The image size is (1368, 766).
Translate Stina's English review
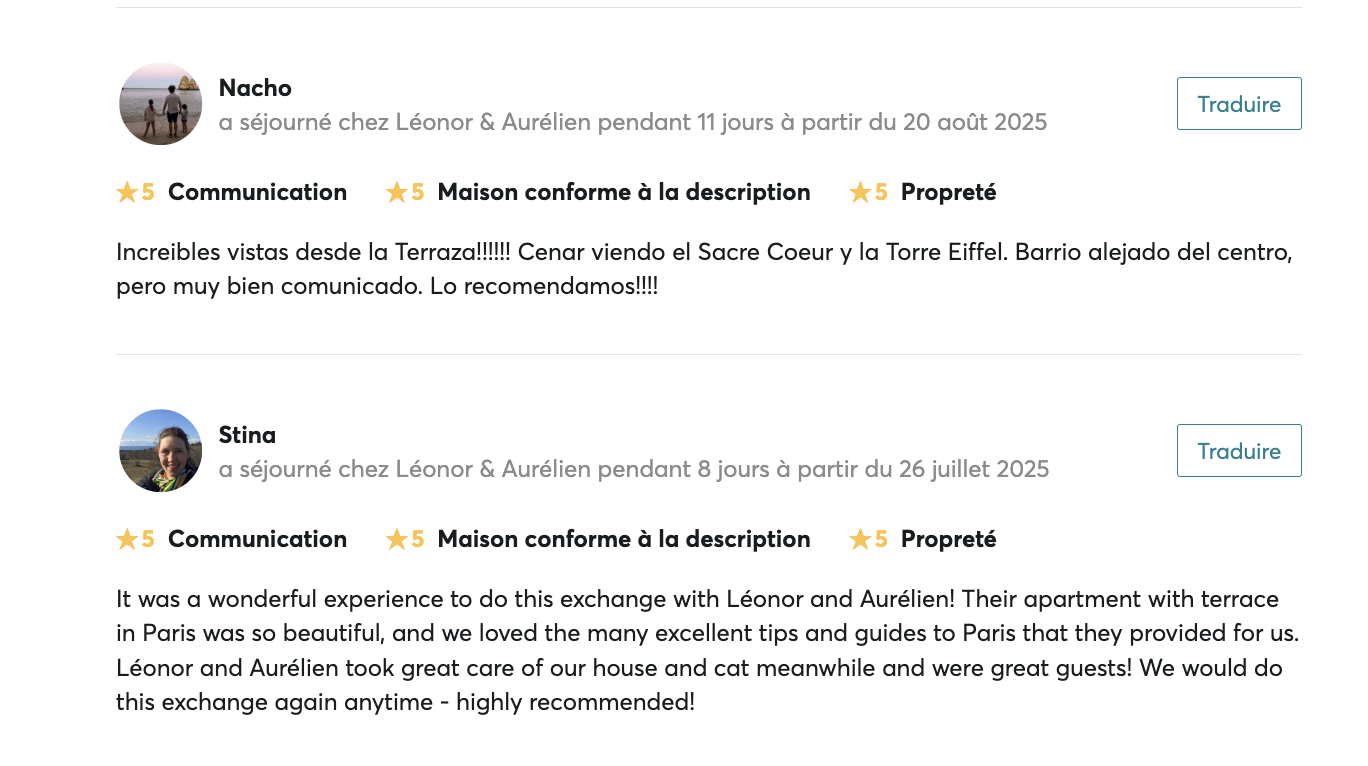coord(1238,451)
